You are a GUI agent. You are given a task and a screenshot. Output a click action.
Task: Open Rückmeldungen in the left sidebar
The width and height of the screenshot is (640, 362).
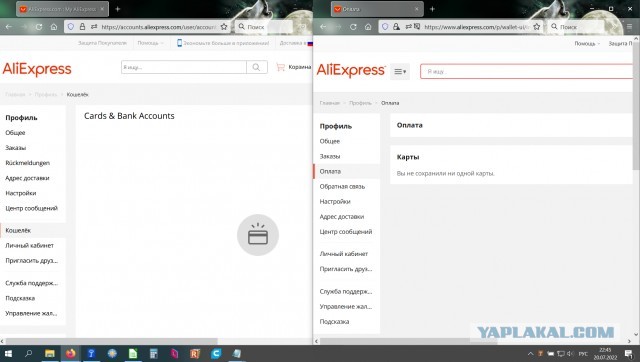coord(27,163)
